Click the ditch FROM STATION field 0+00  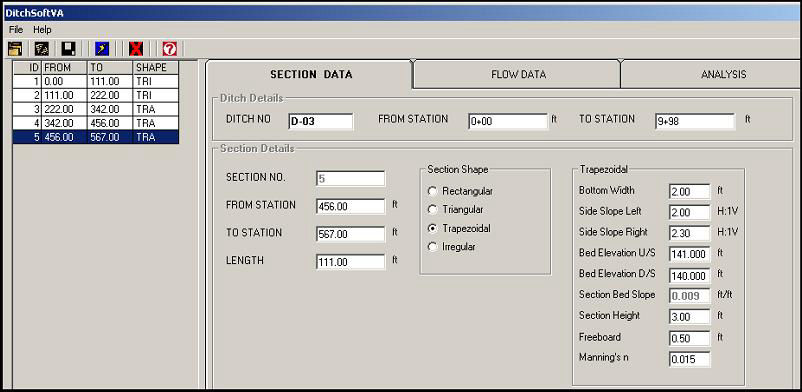coord(508,121)
